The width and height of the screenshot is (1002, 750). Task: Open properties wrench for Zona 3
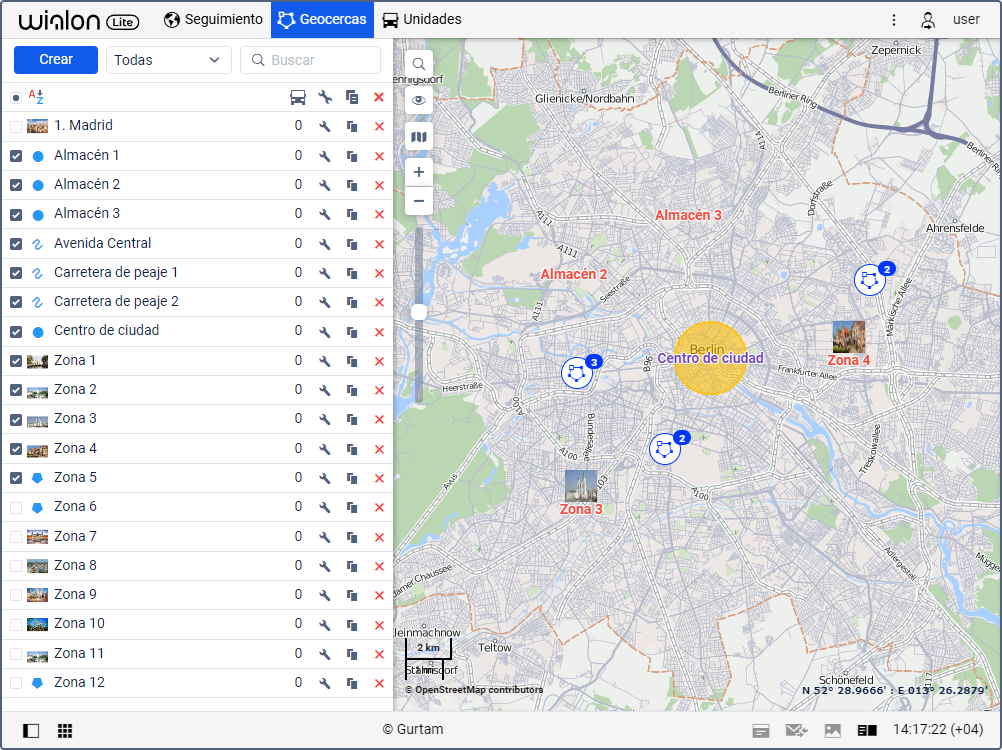tap(325, 420)
